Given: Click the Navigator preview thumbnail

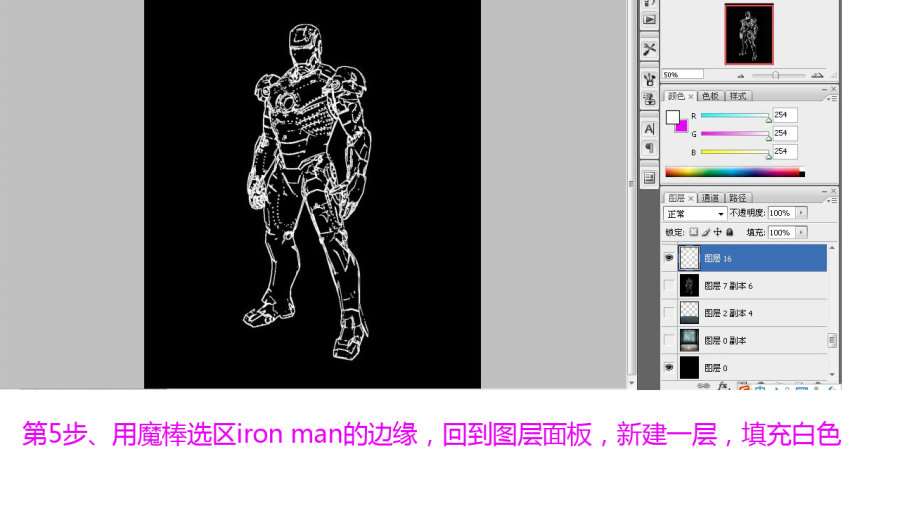Looking at the screenshot, I should [x=749, y=34].
